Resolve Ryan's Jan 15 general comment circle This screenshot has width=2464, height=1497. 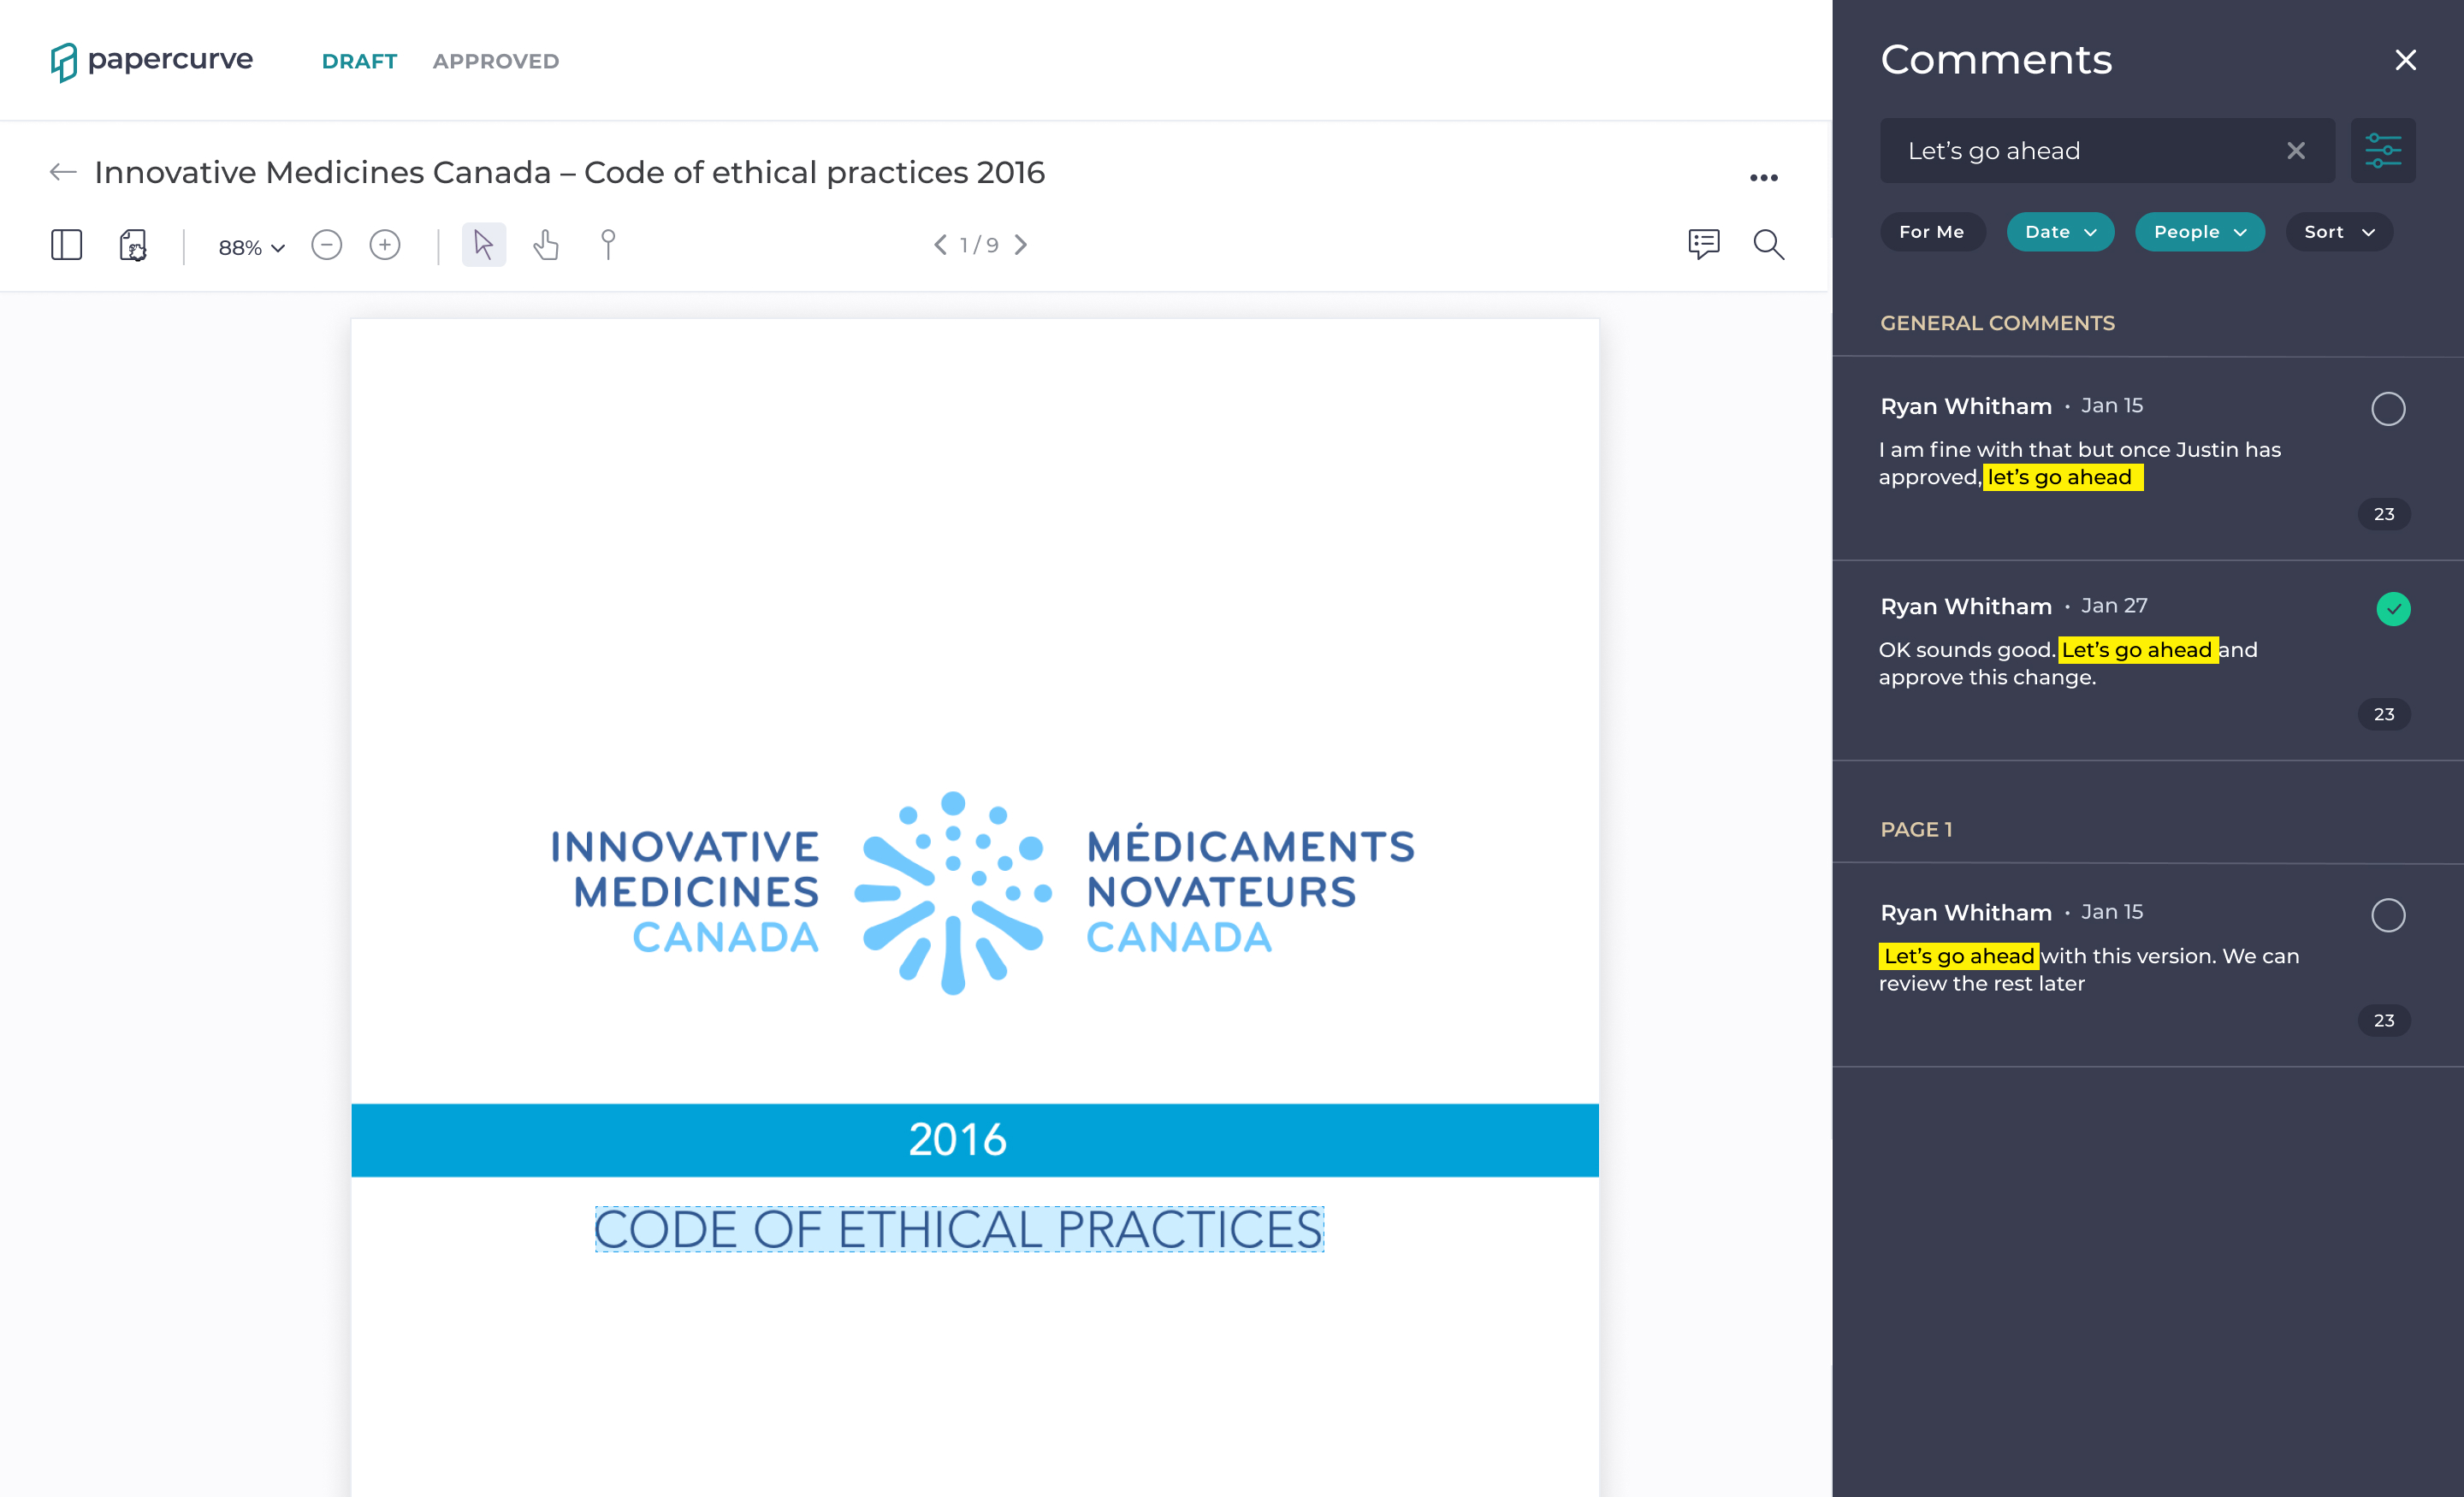(x=2388, y=409)
